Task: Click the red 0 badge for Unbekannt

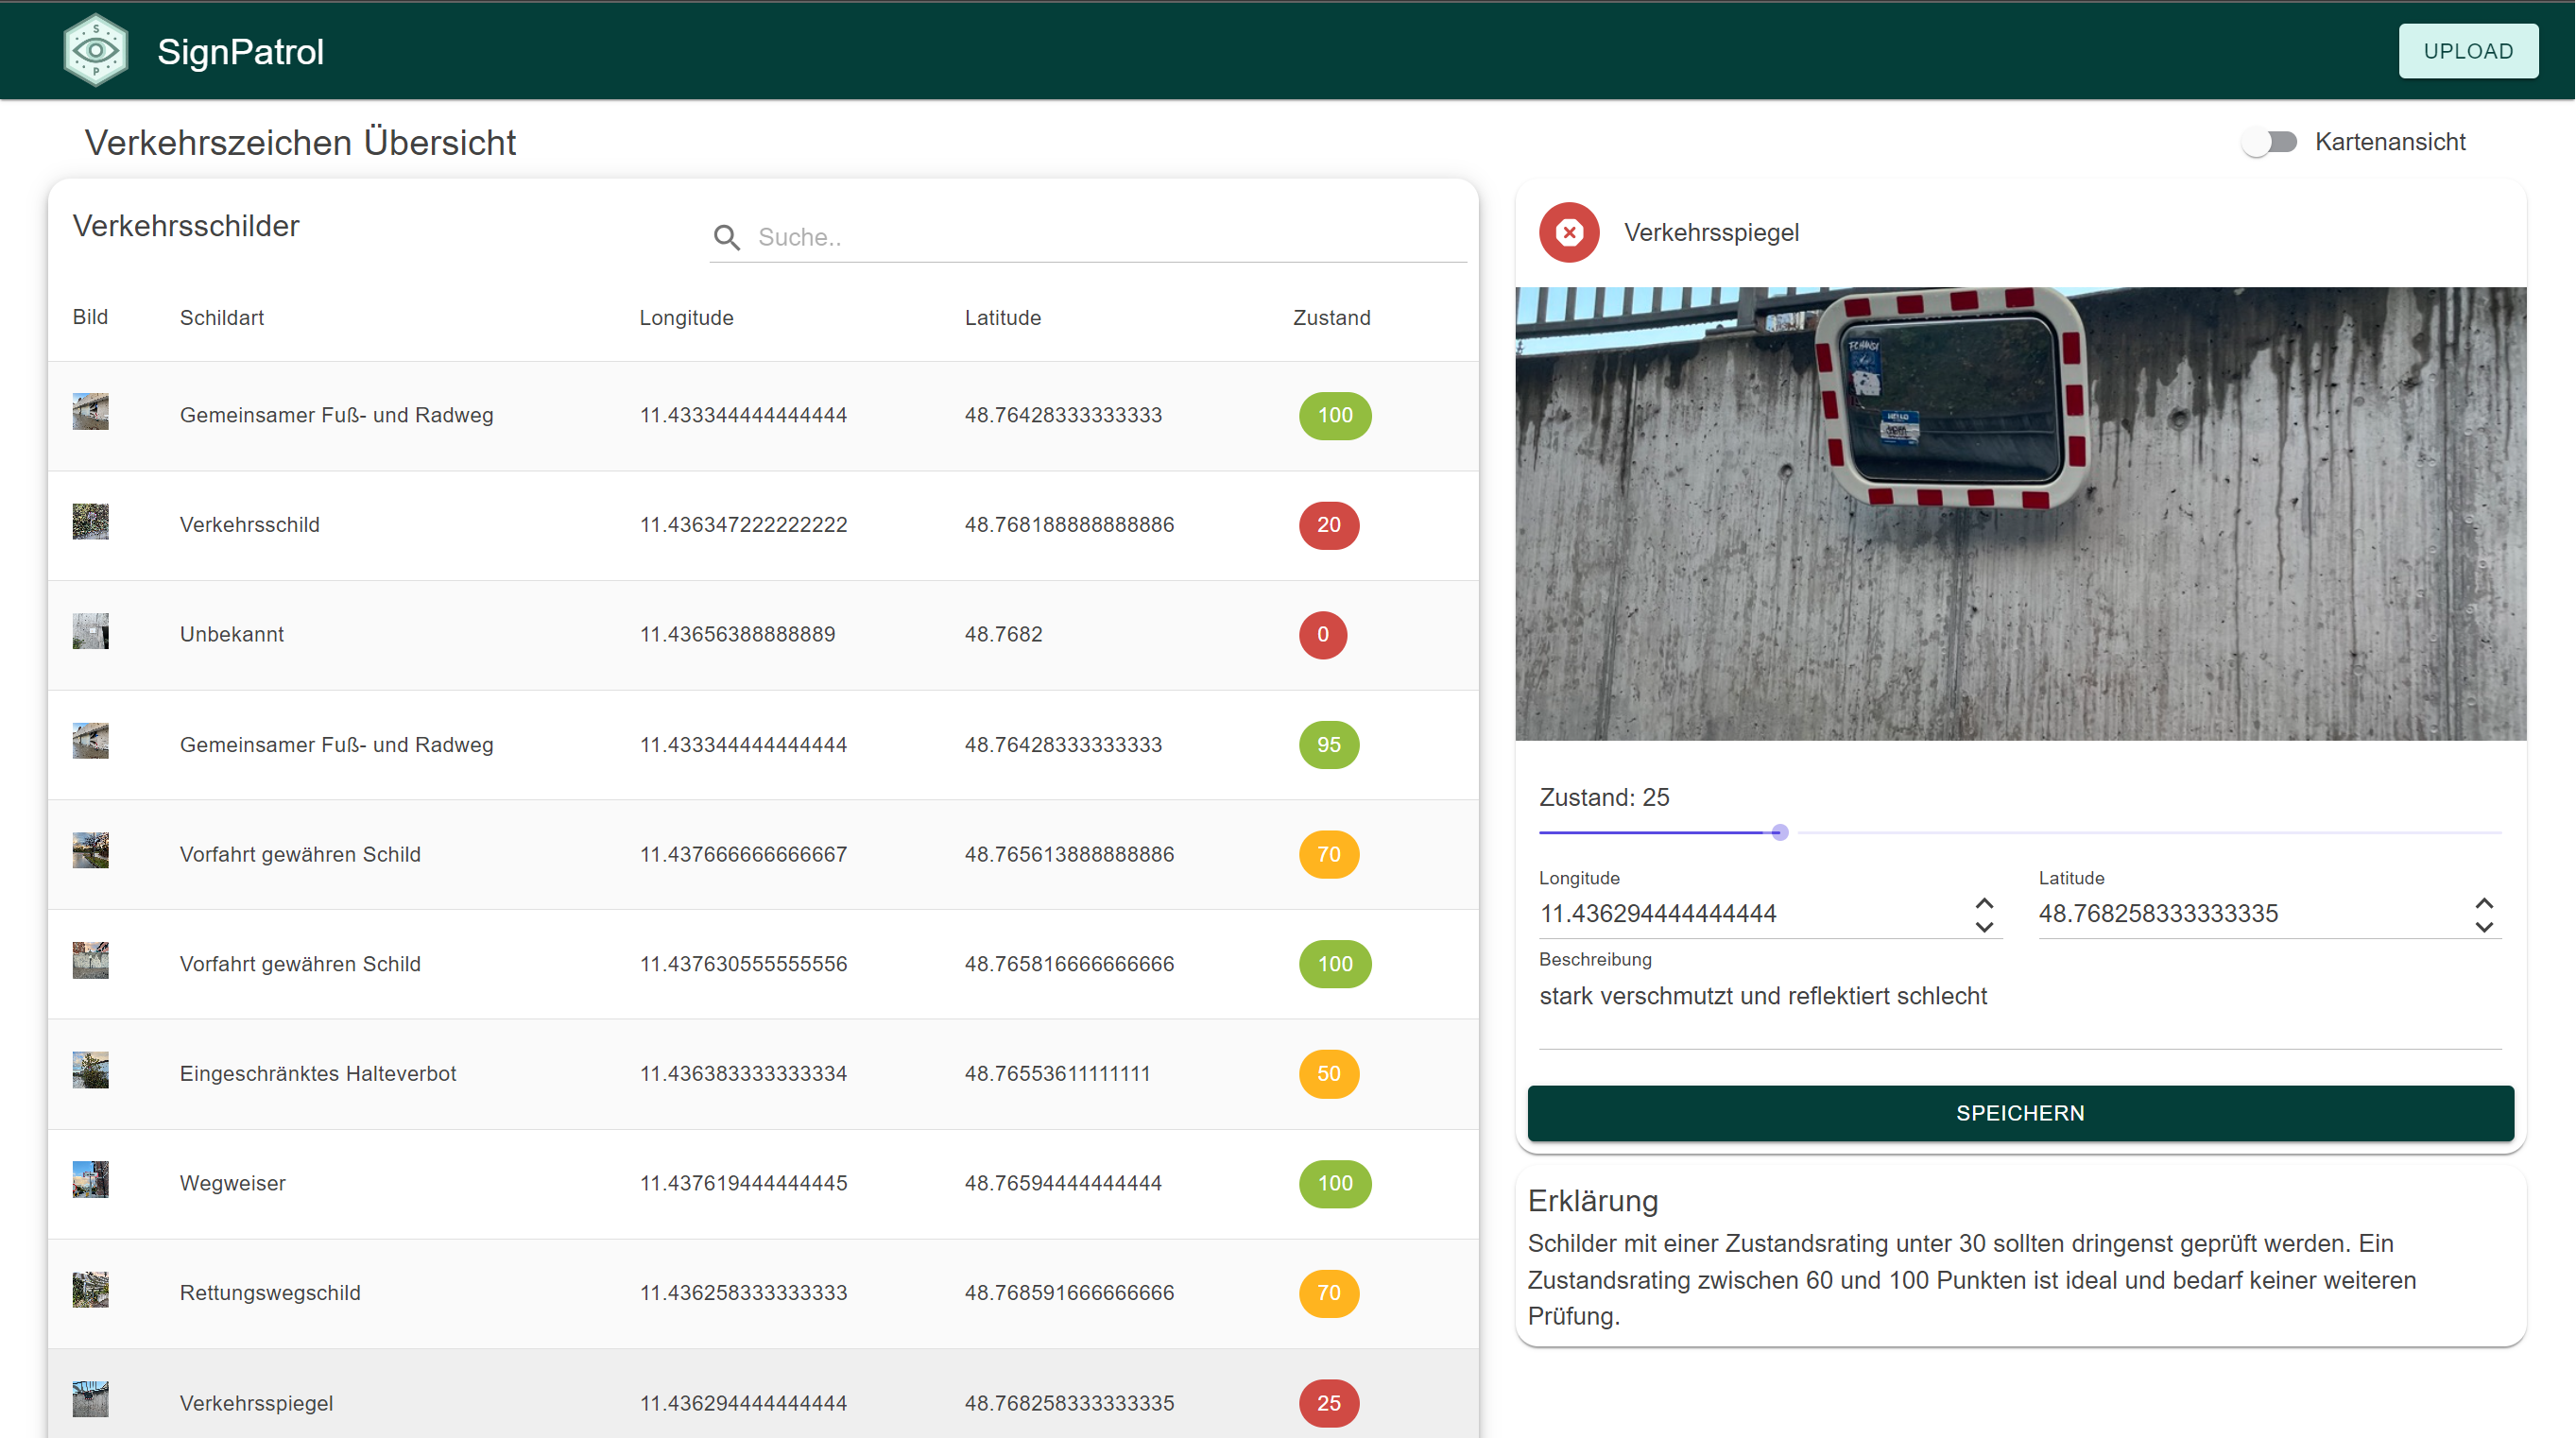Action: [1322, 635]
